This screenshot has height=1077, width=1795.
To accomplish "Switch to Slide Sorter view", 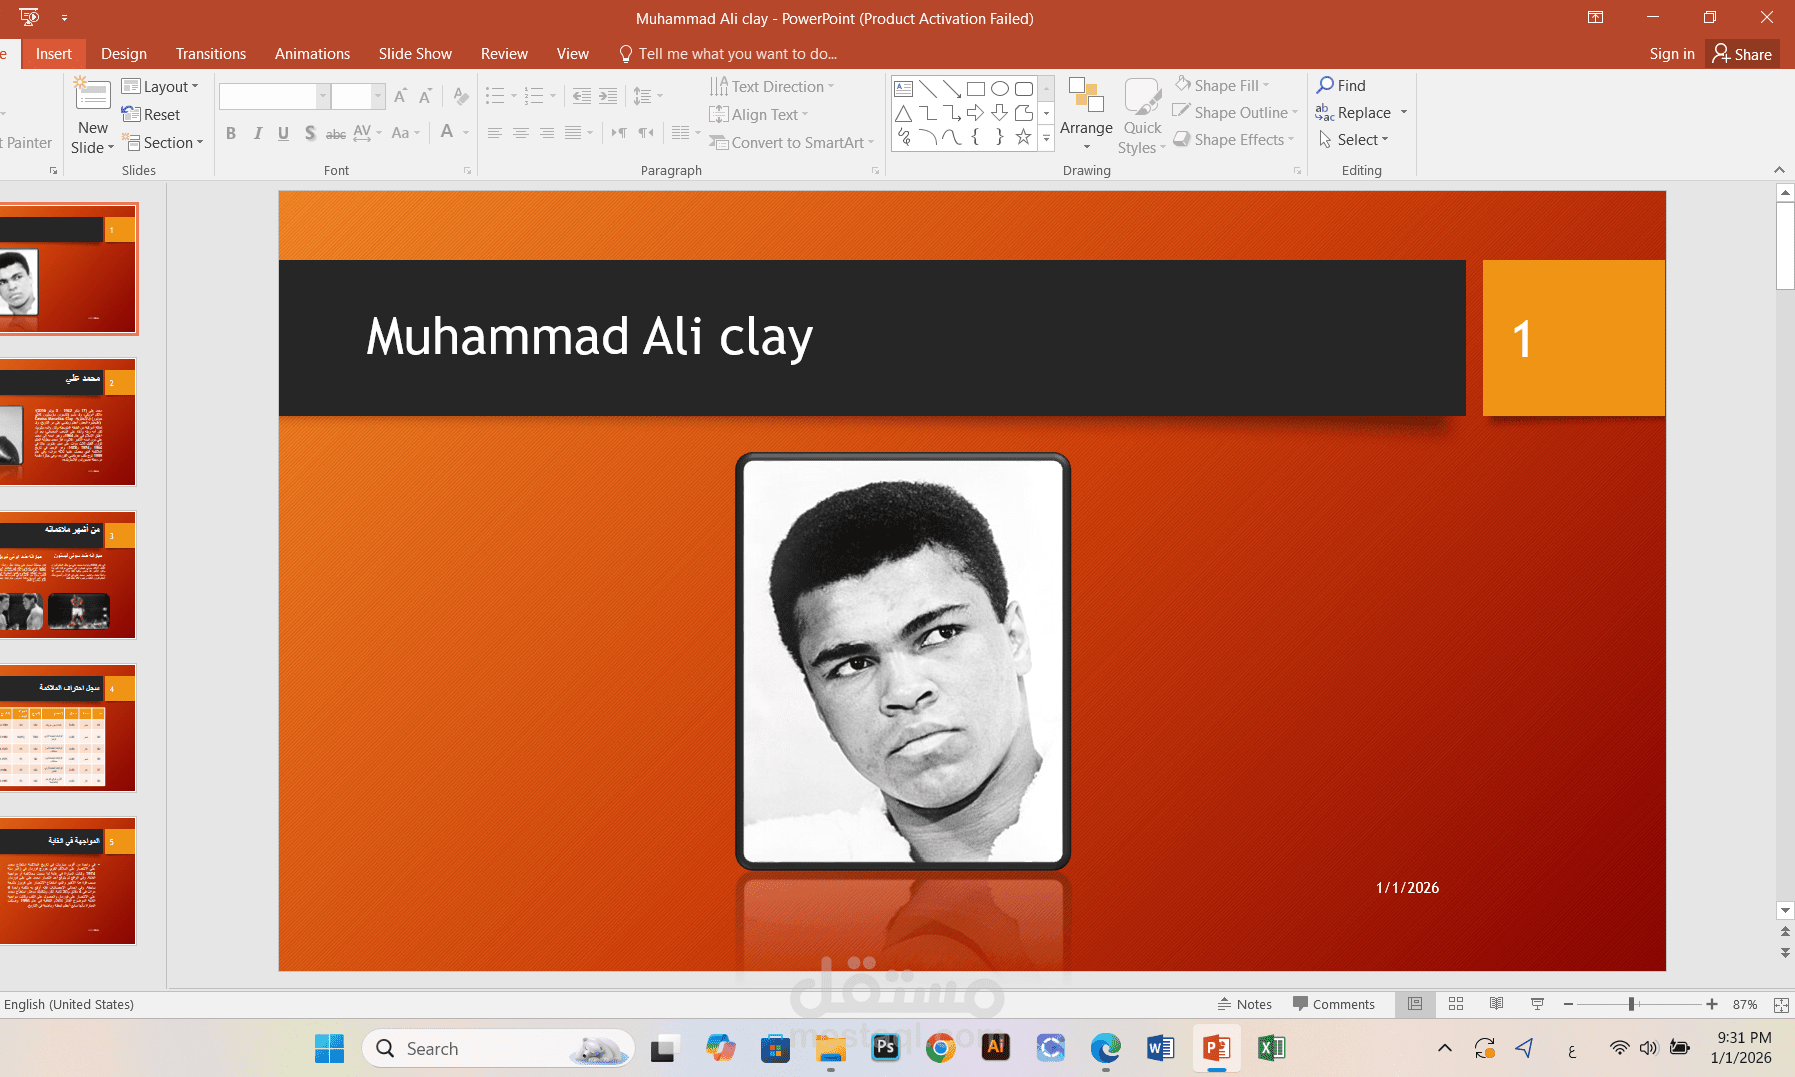I will click(x=1455, y=1004).
